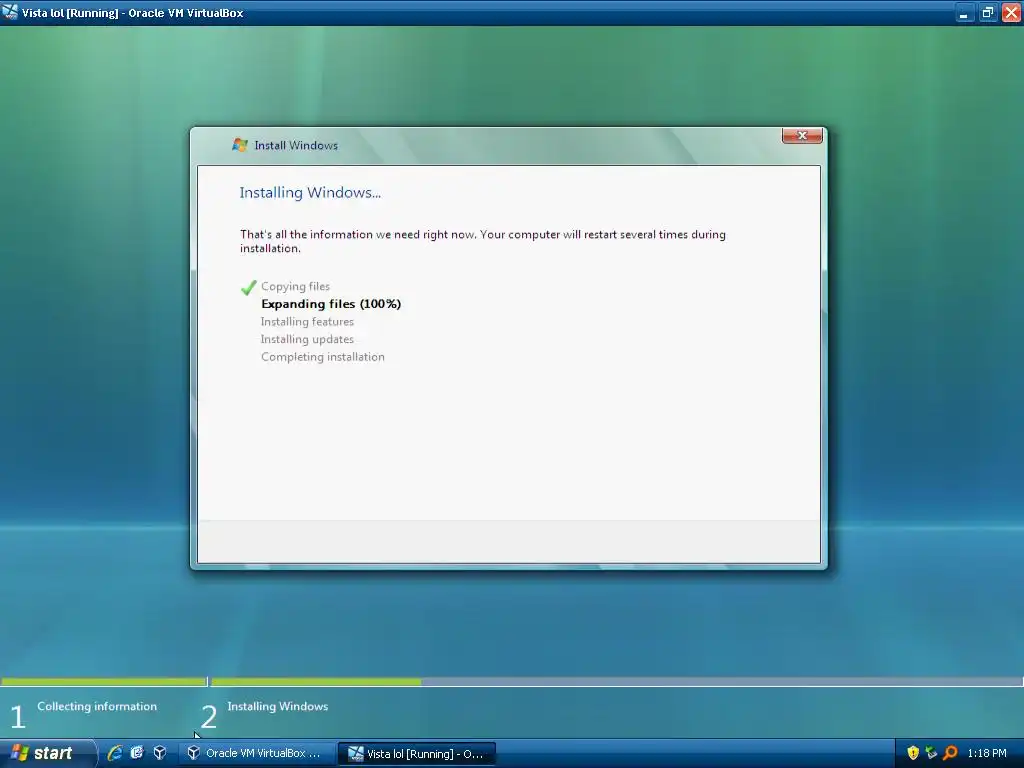
Task: Open the network tray icon
Action: coord(931,753)
